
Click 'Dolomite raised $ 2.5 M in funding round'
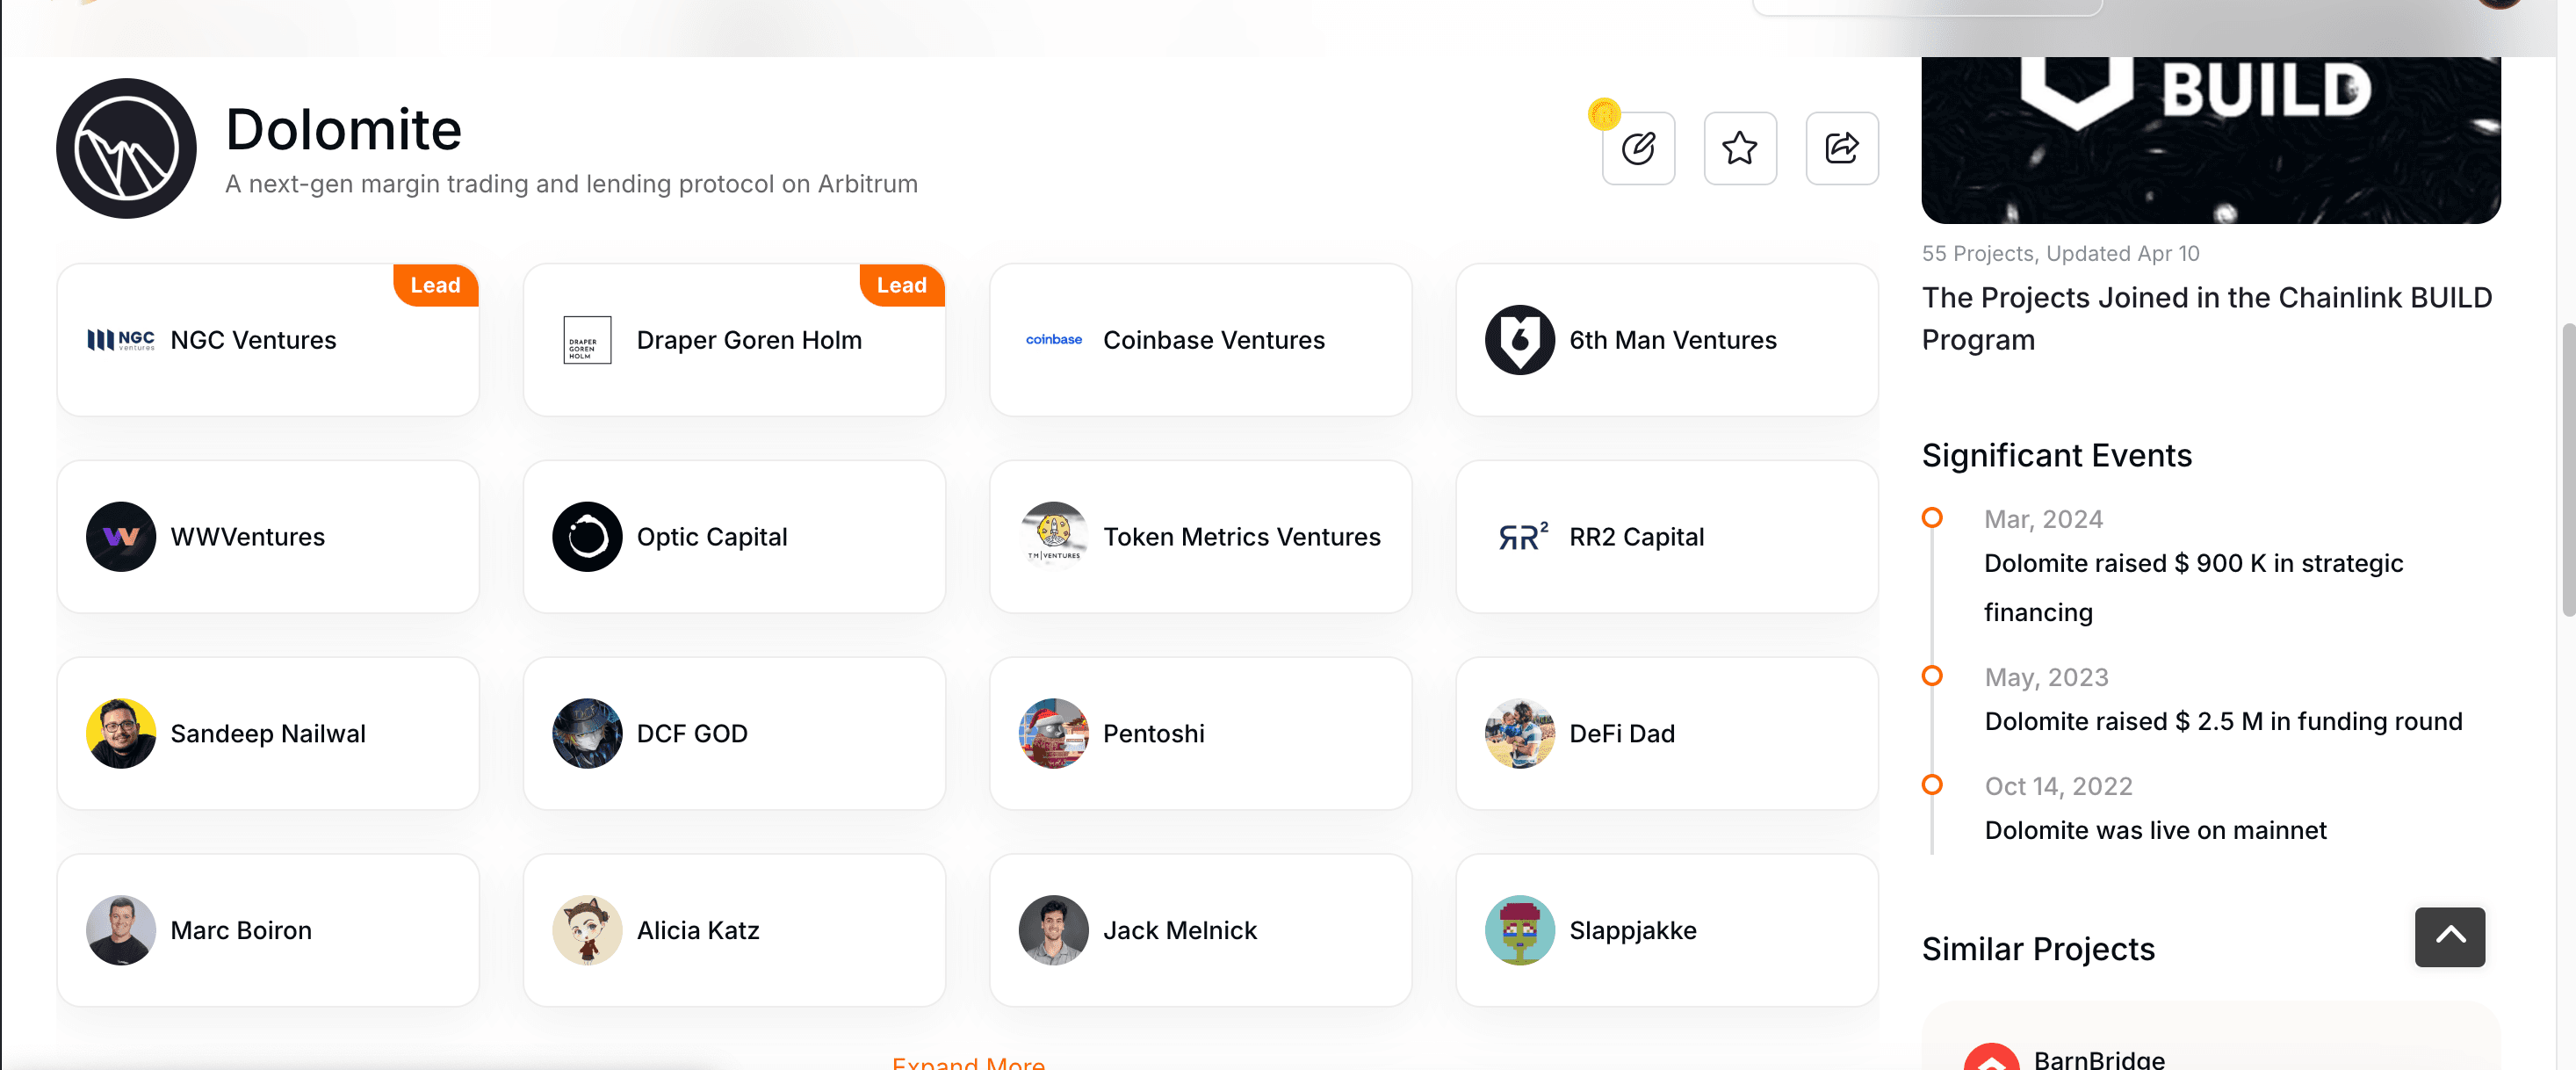2223,721
